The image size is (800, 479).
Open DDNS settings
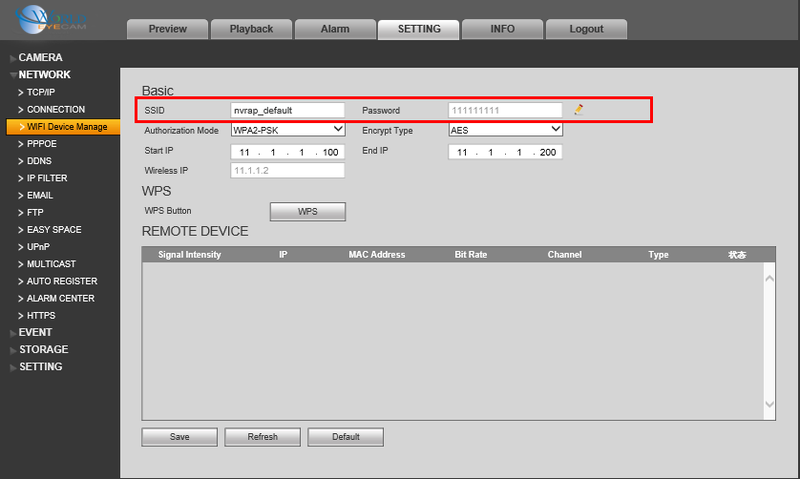[39, 161]
